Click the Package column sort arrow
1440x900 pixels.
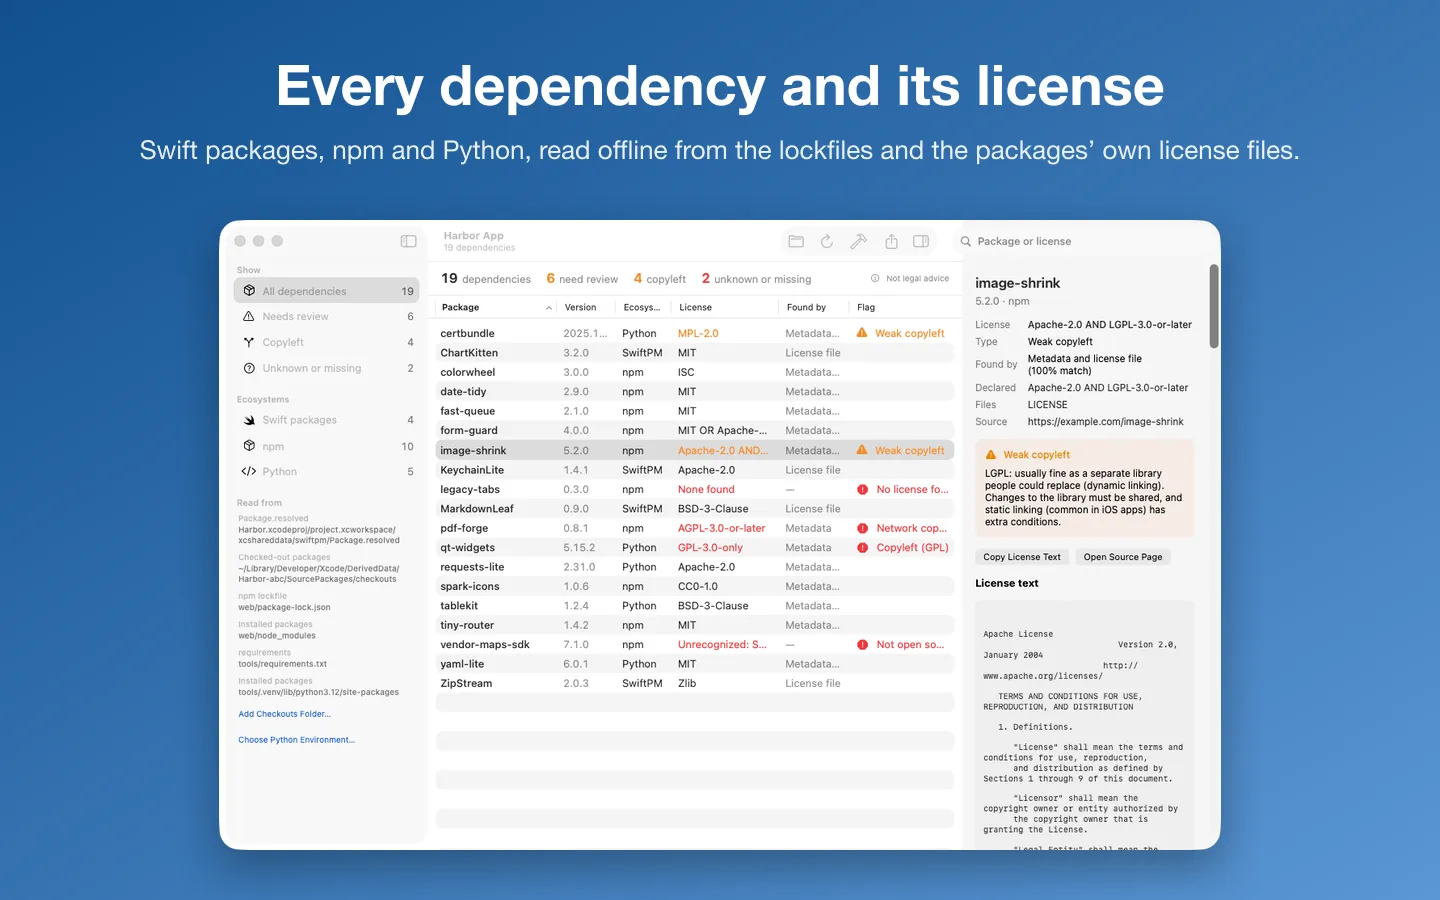coord(548,308)
